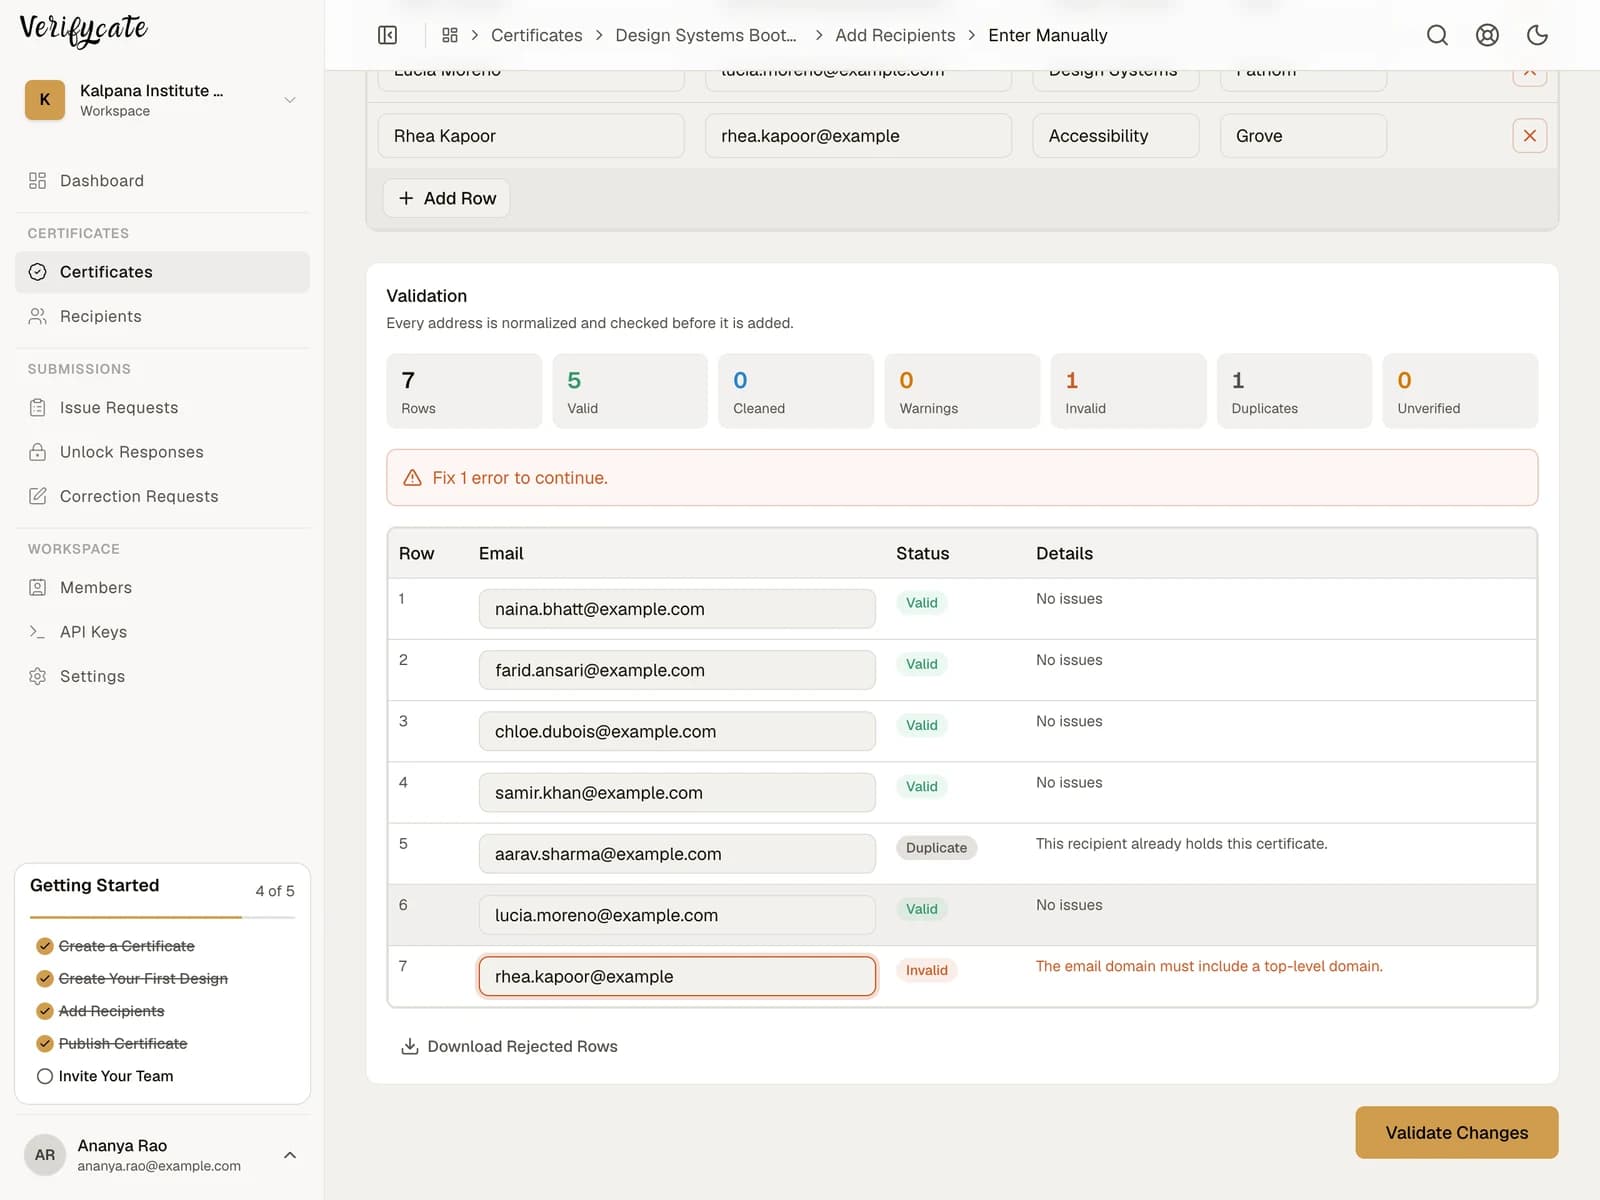Screen dimensions: 1600x1200
Task: Edit aarav.sharma@example.com email field
Action: coord(677,854)
